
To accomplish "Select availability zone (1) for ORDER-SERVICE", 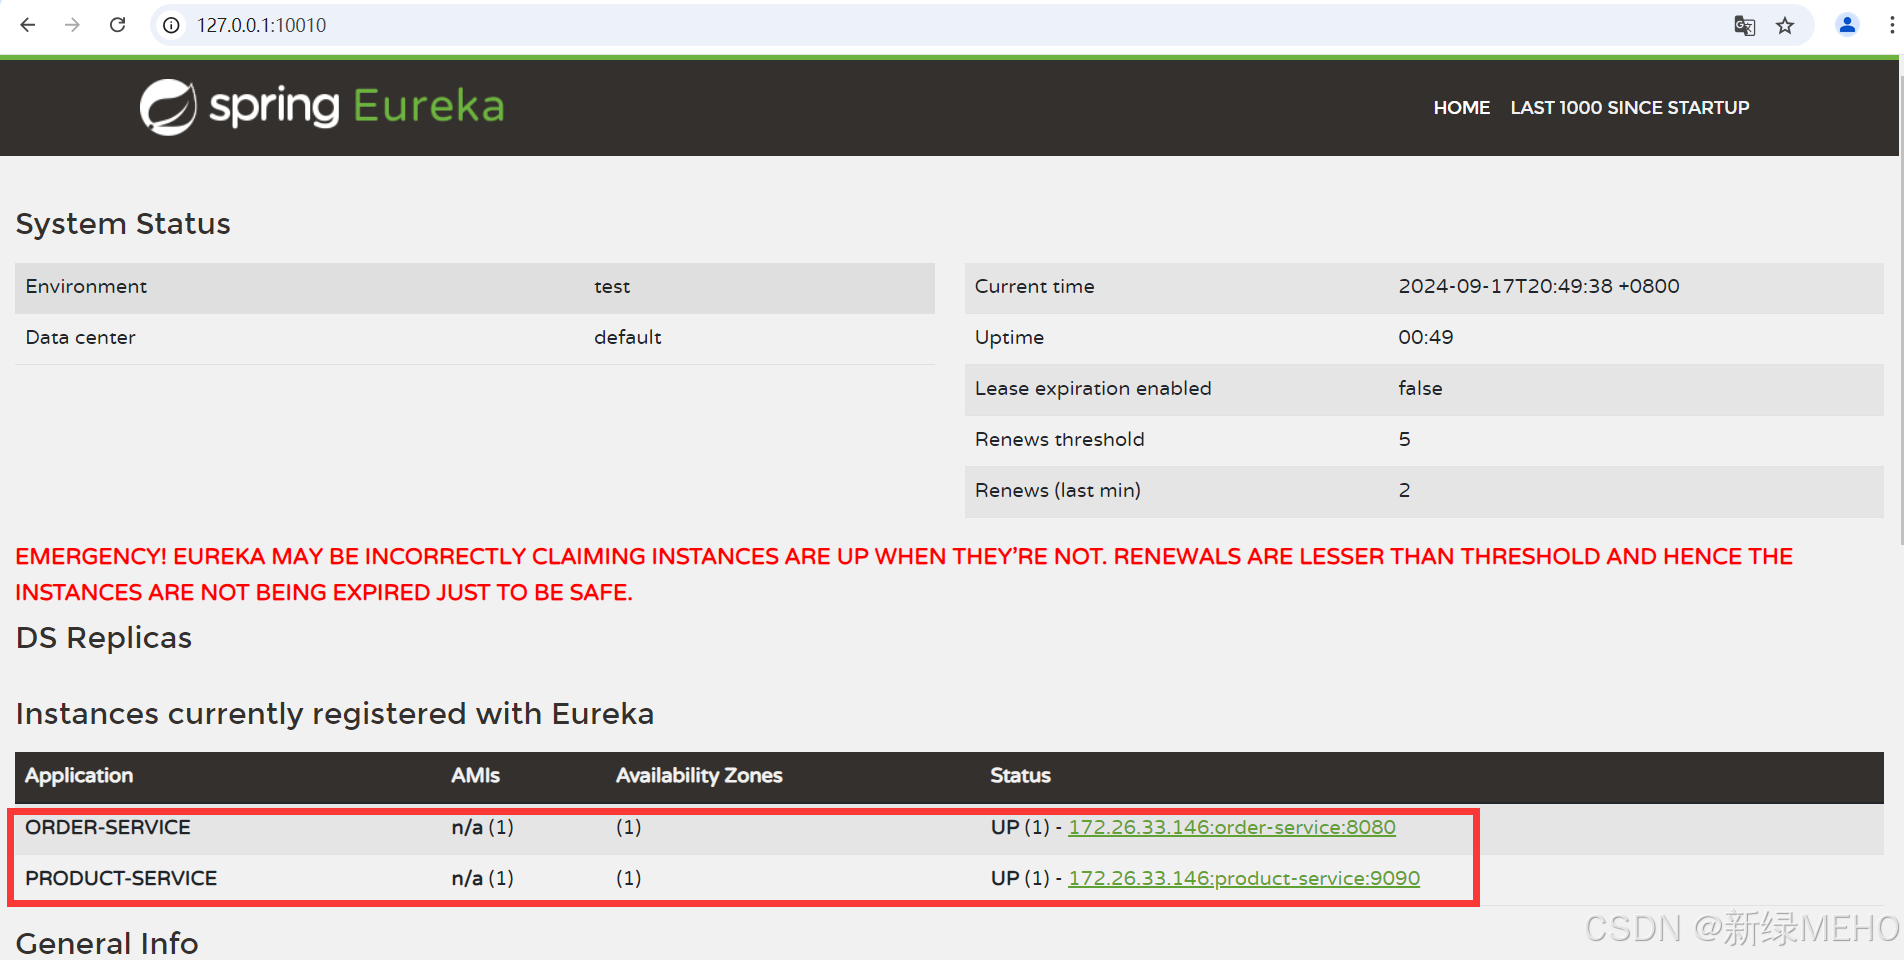I will pyautogui.click(x=628, y=827).
